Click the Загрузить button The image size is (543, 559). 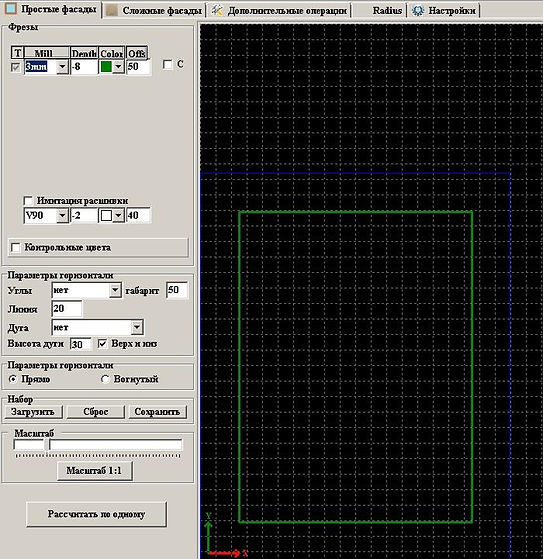[33, 412]
